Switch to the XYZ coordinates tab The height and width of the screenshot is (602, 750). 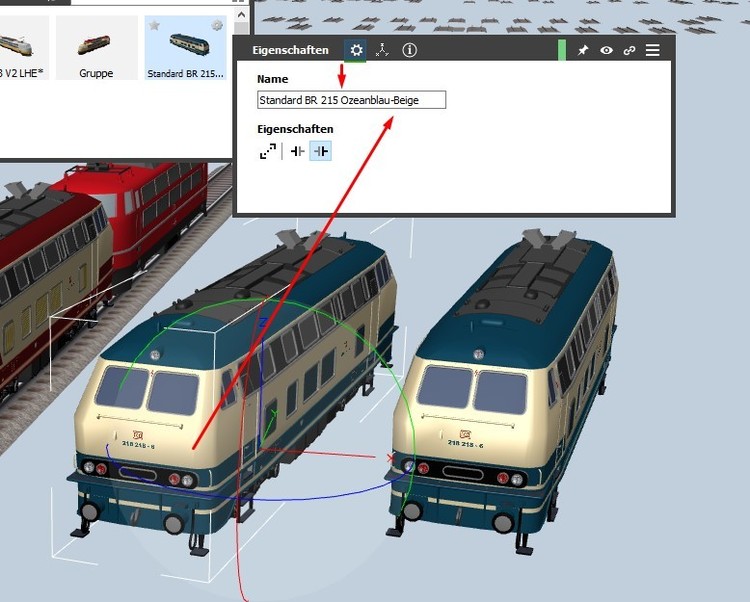[x=382, y=50]
